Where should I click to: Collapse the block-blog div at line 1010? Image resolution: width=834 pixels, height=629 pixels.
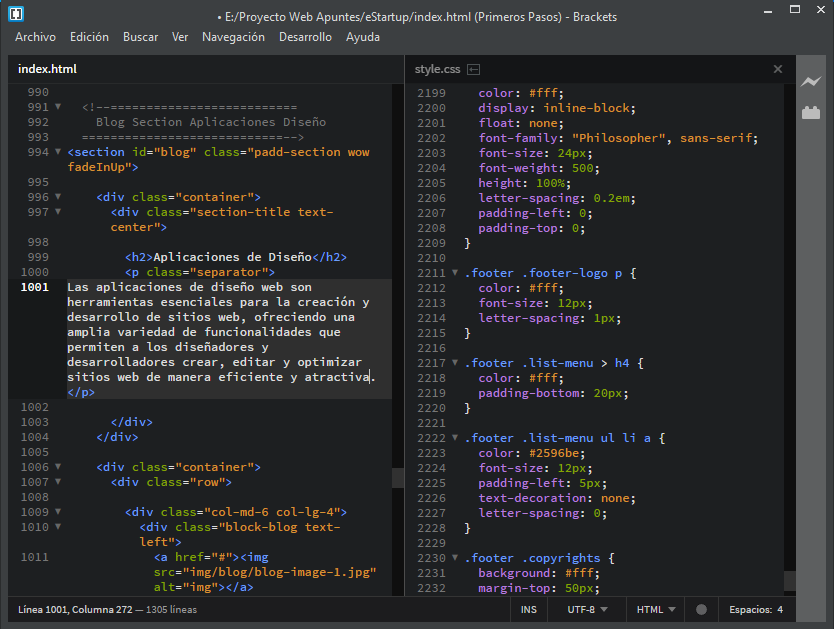click(58, 527)
